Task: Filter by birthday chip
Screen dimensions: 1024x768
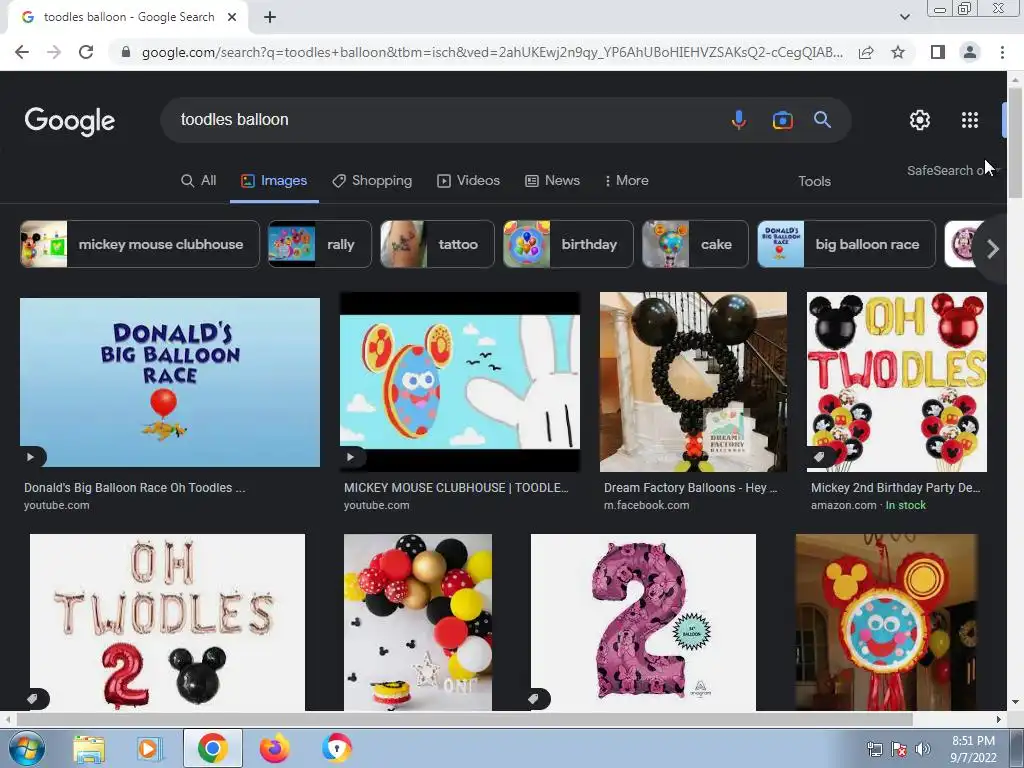Action: (x=568, y=244)
